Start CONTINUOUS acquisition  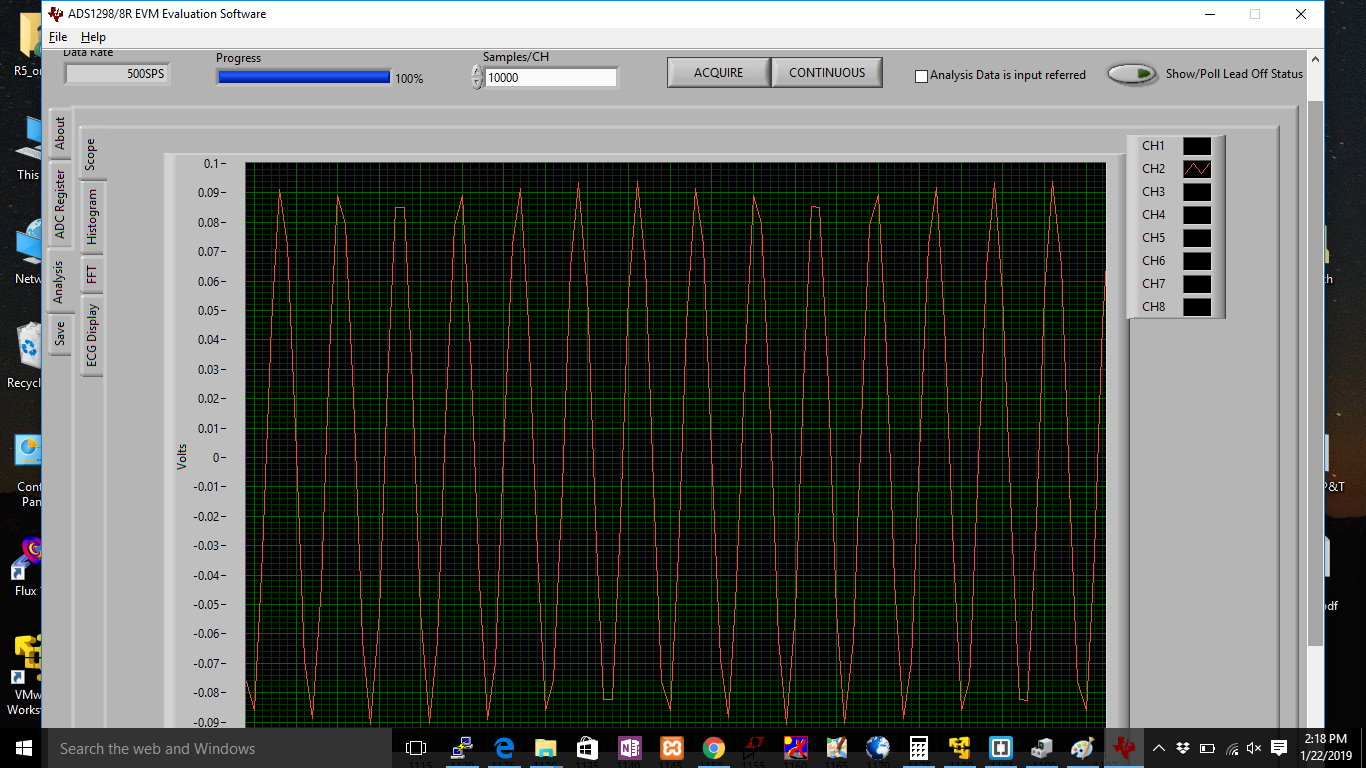tap(827, 73)
